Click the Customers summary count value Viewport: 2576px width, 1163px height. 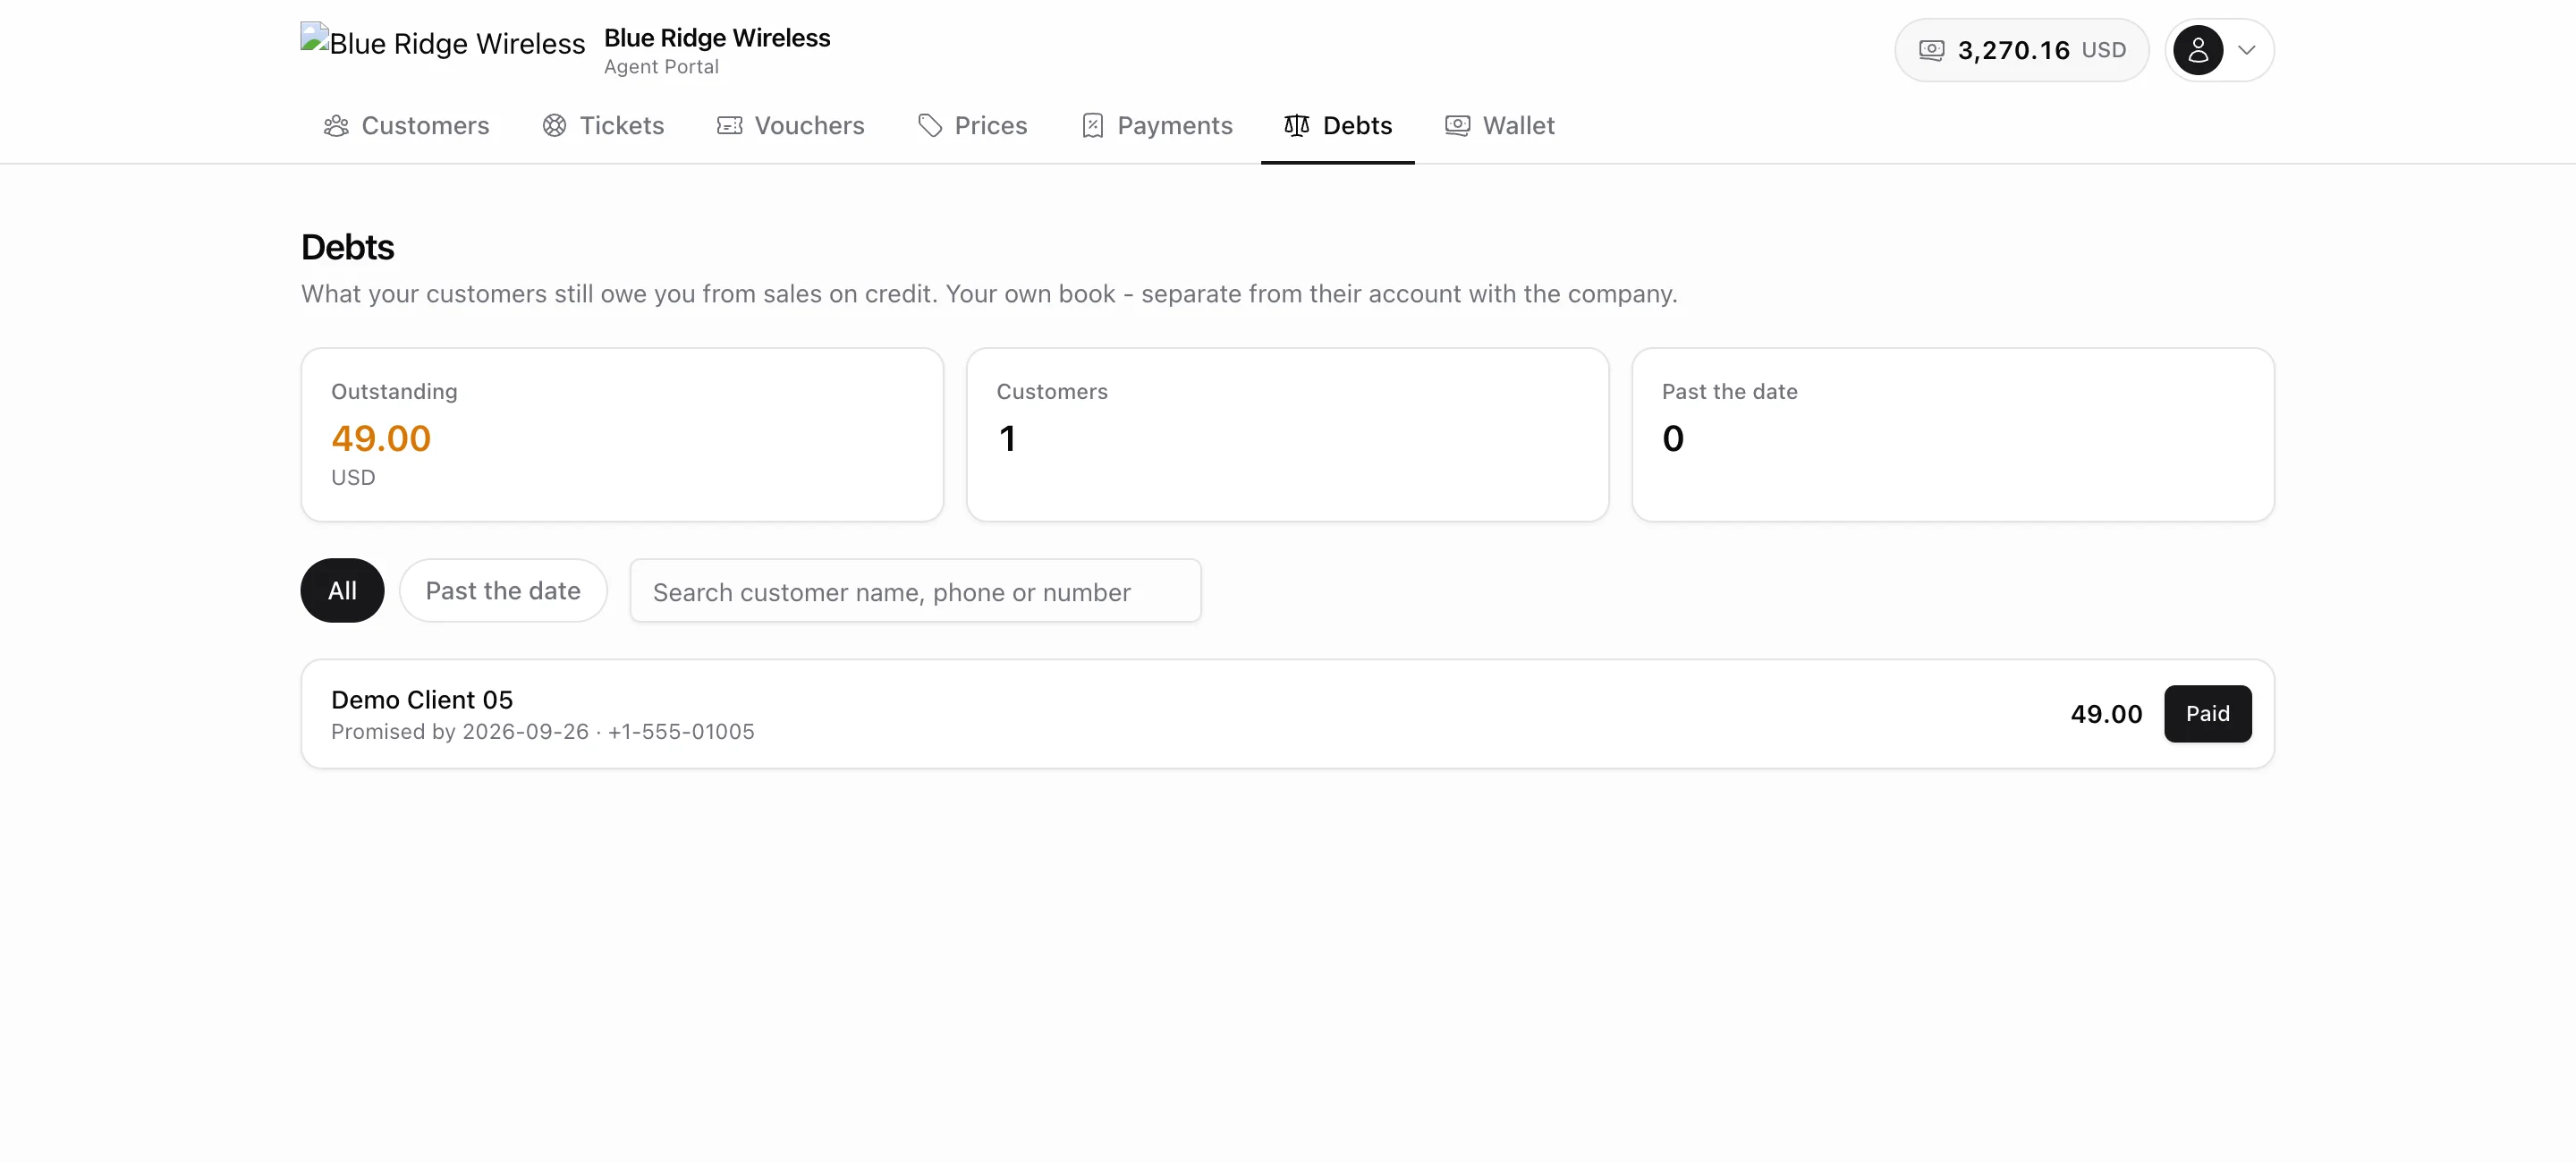1007,438
